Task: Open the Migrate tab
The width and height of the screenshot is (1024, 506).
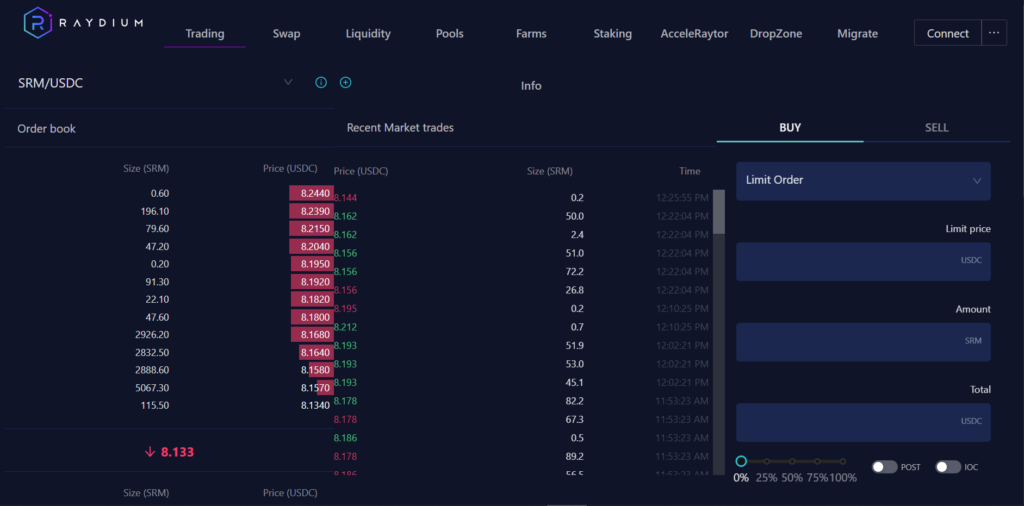Action: tap(857, 34)
